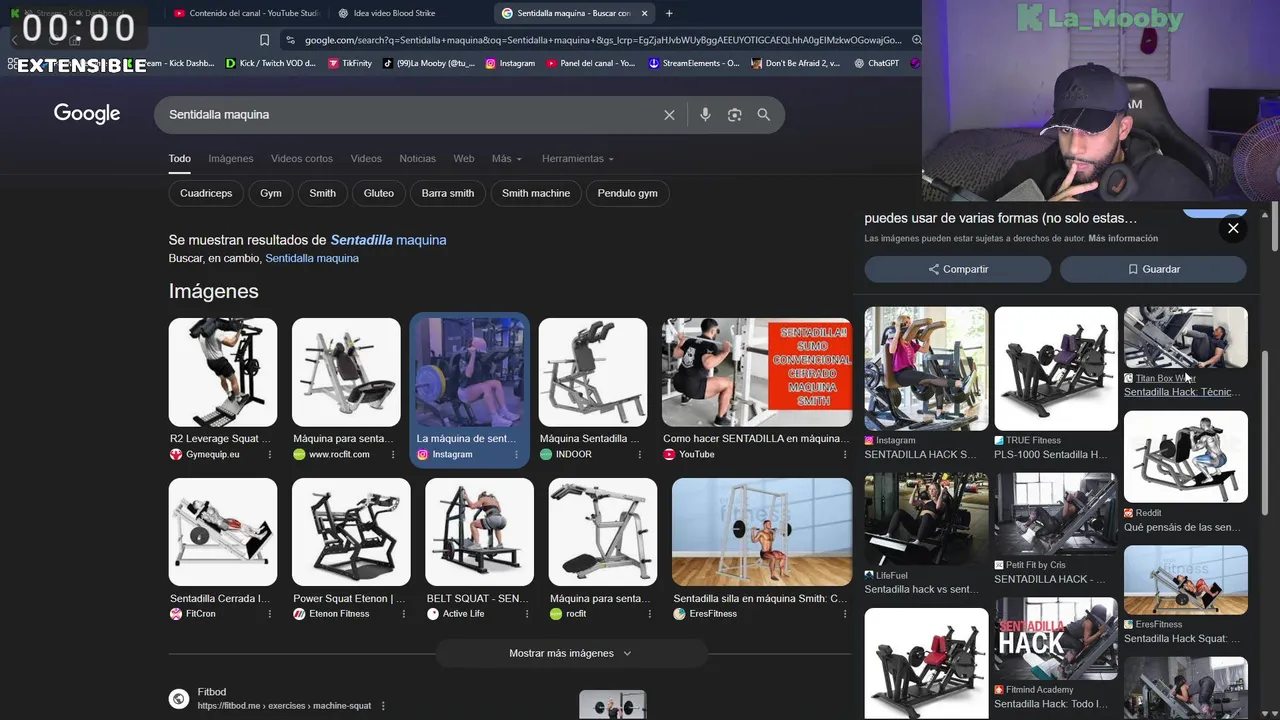The image size is (1280, 720).
Task: Open options for the Fitbod result
Action: coord(383,706)
